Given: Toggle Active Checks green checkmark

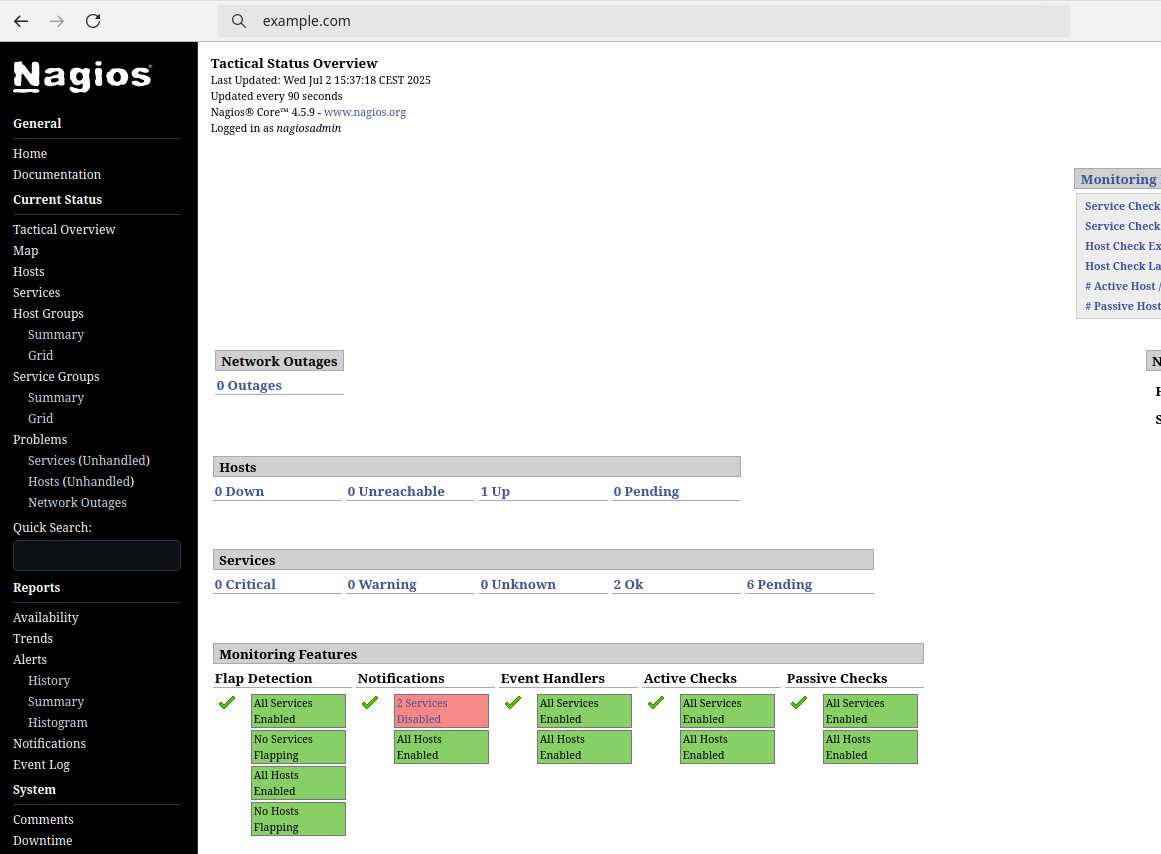Looking at the screenshot, I should click(x=655, y=702).
